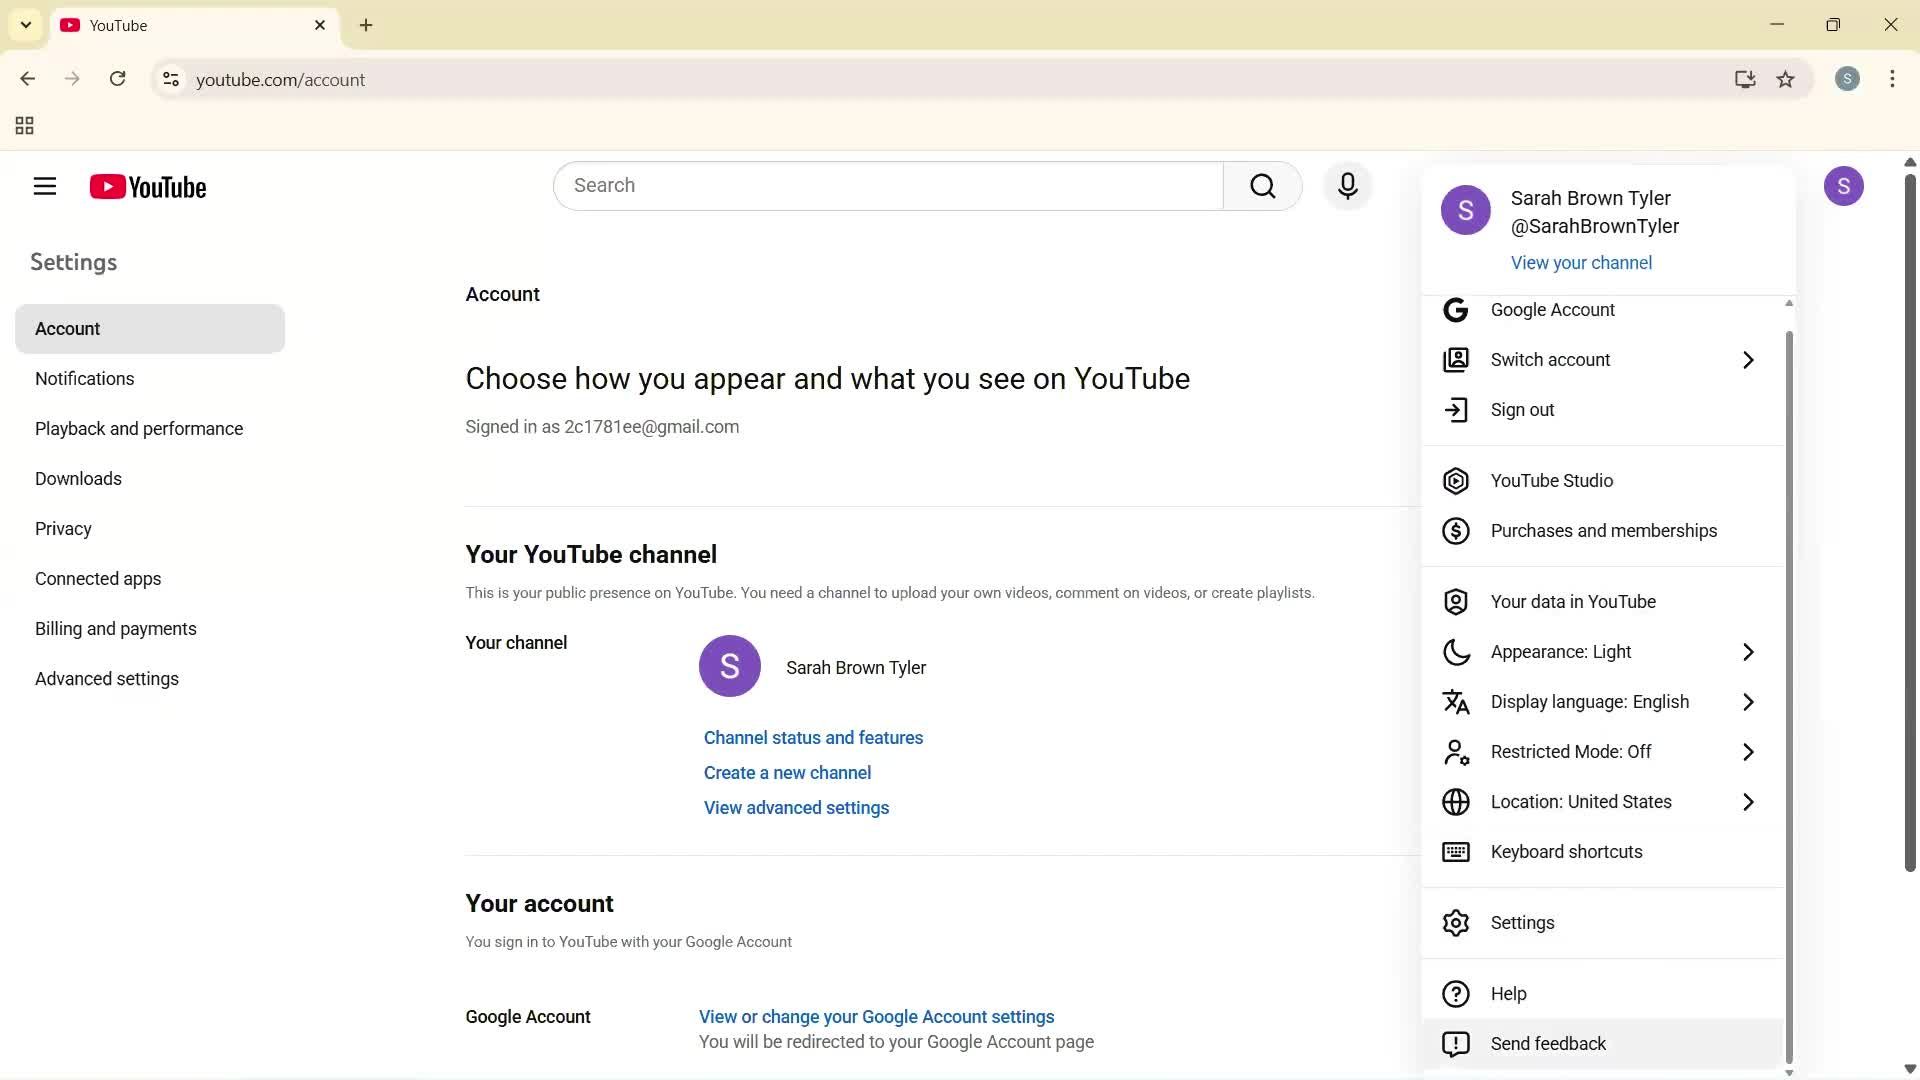Select Billing and payments in the sidebar
The image size is (1920, 1080).
click(x=115, y=628)
